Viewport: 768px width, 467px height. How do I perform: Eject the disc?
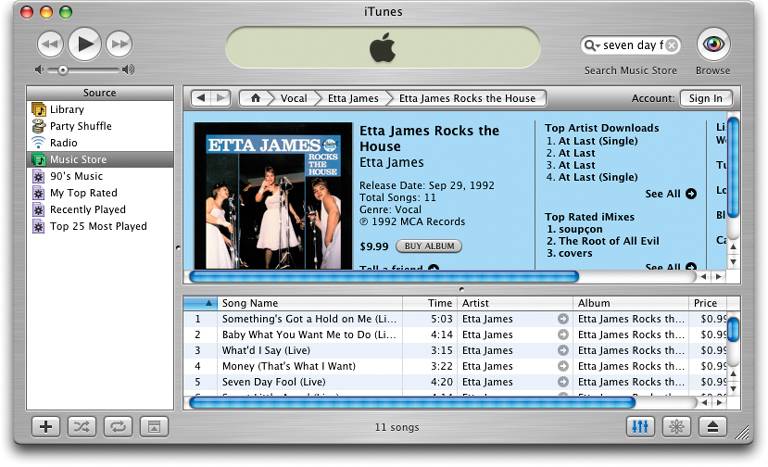click(713, 426)
